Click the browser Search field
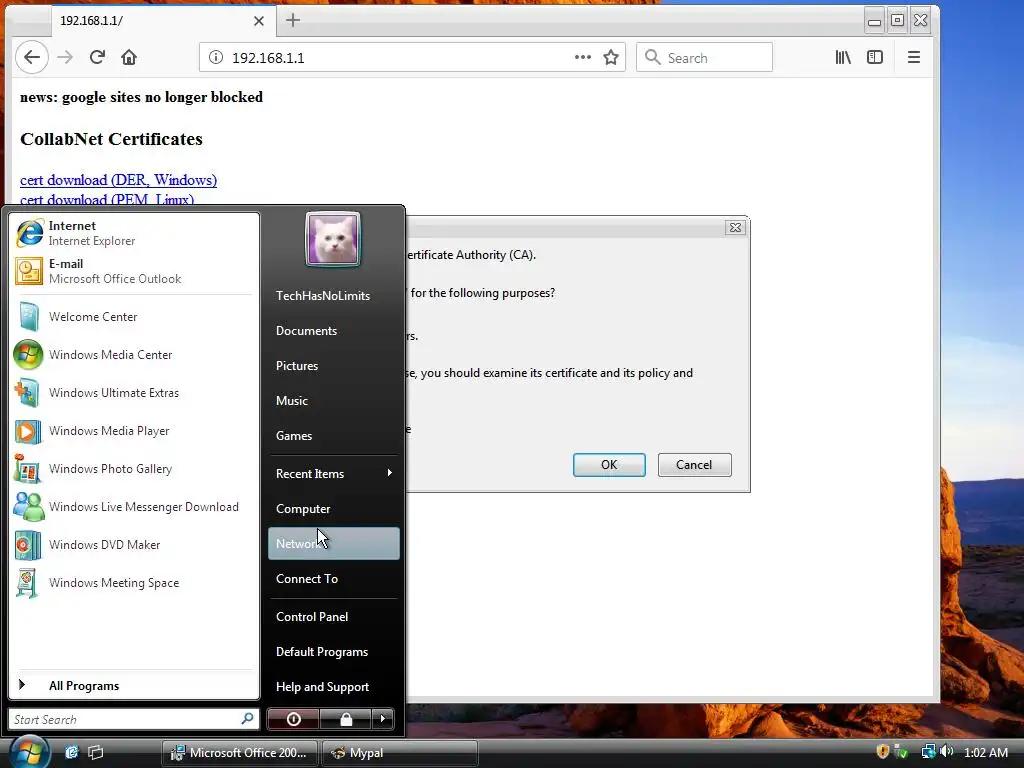Image resolution: width=1024 pixels, height=768 pixels. [x=704, y=57]
